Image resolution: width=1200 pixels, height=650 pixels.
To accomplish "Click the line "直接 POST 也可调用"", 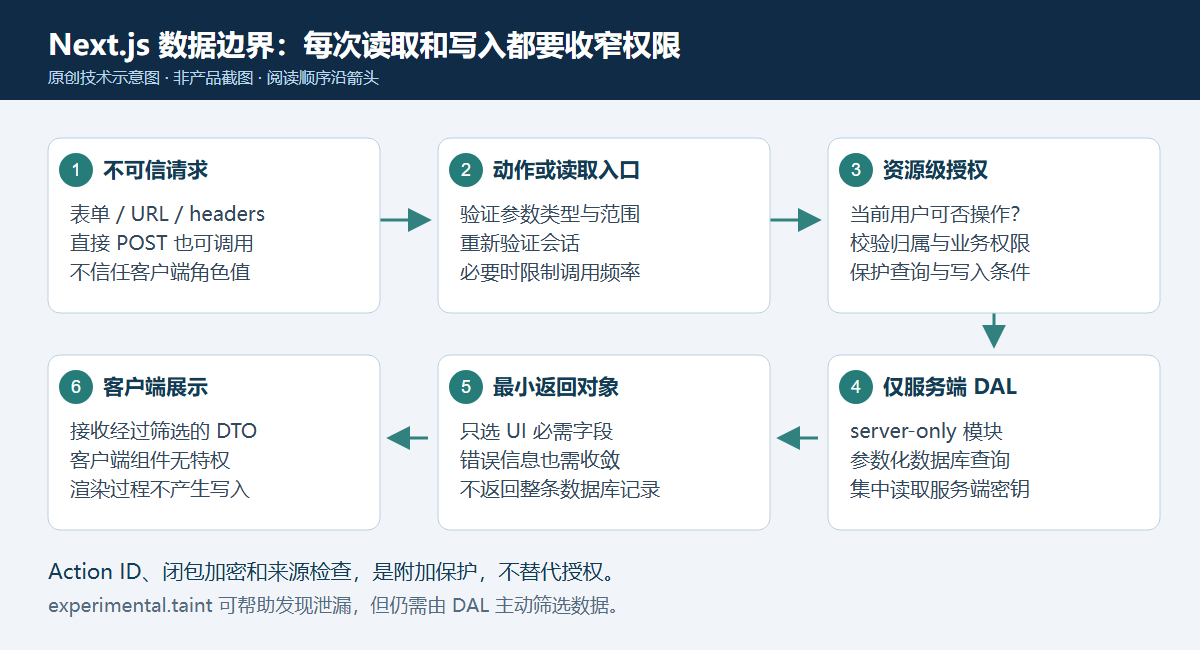I will pos(161,242).
